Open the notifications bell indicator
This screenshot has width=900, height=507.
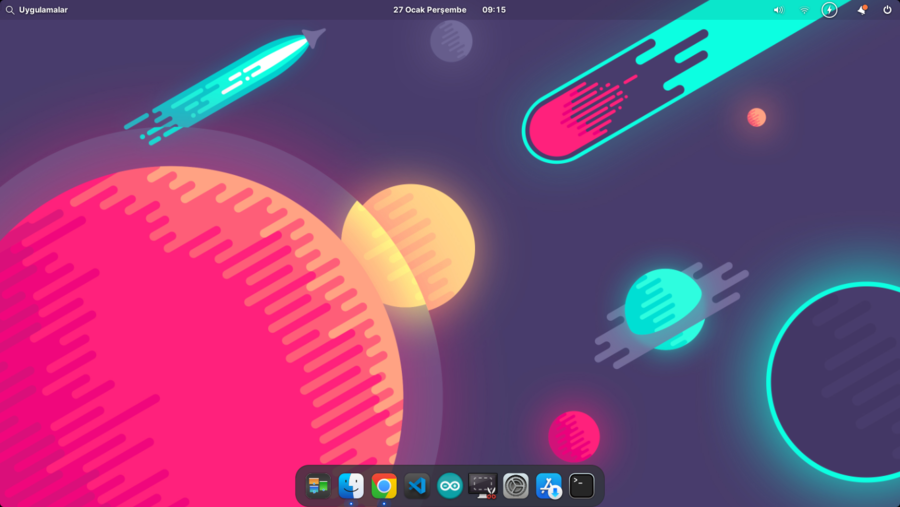pyautogui.click(x=862, y=10)
